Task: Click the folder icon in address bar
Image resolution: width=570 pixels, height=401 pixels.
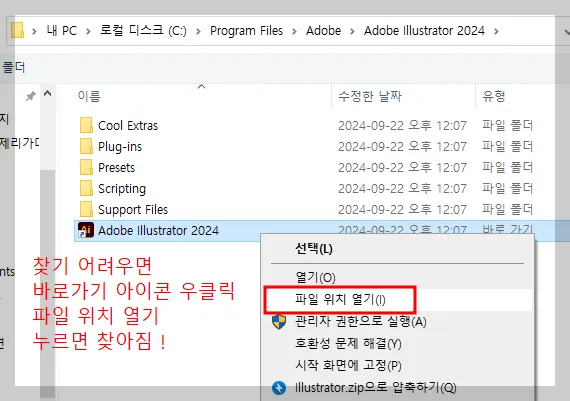Action: [x=17, y=31]
